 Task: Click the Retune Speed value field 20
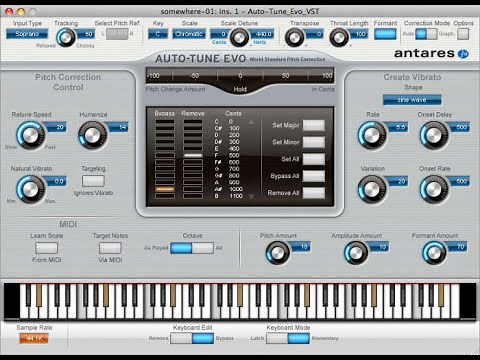(56, 127)
